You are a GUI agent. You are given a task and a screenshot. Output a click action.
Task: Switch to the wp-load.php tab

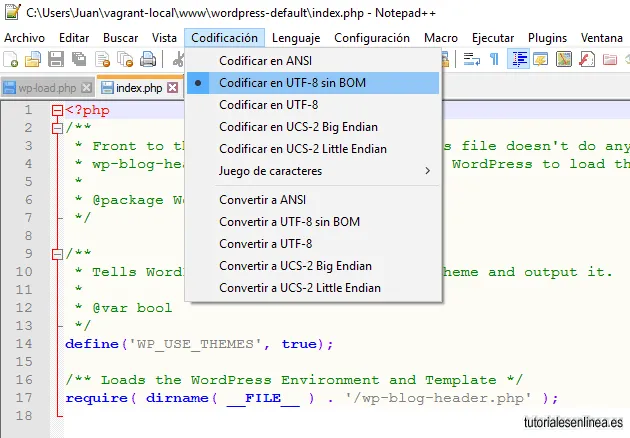point(47,88)
